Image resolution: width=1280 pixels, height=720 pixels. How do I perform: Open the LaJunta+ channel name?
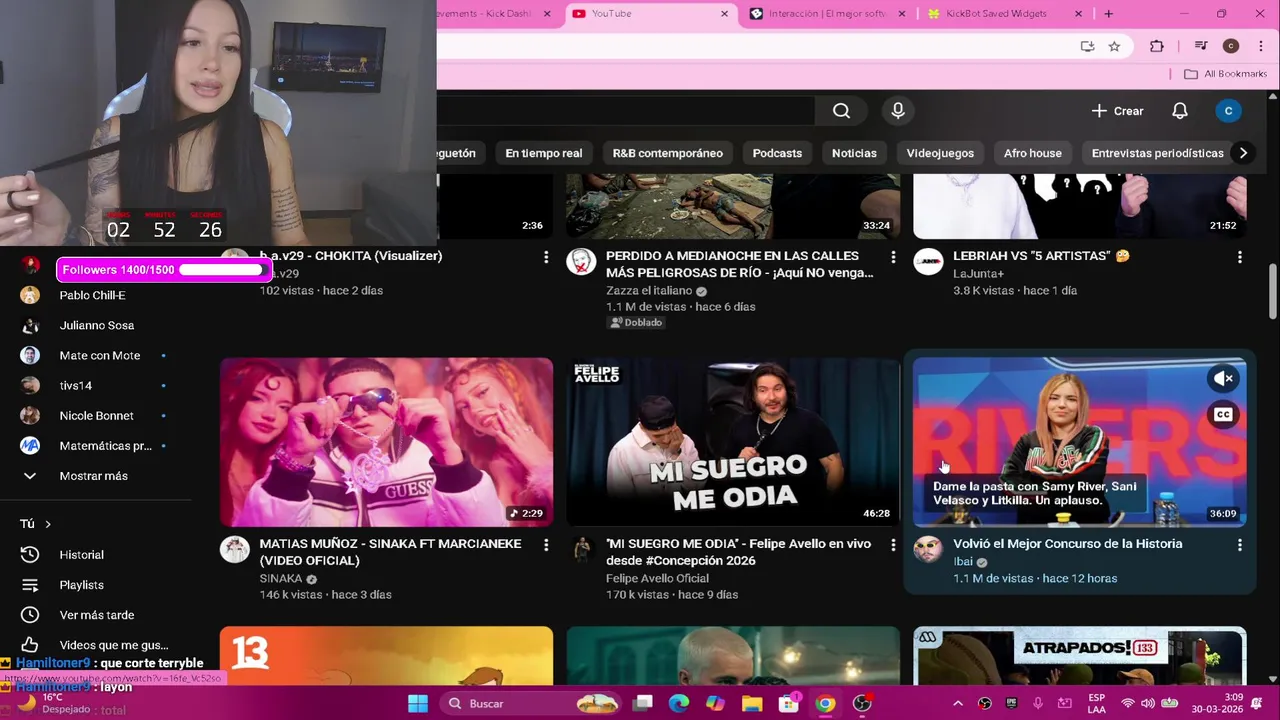click(978, 273)
